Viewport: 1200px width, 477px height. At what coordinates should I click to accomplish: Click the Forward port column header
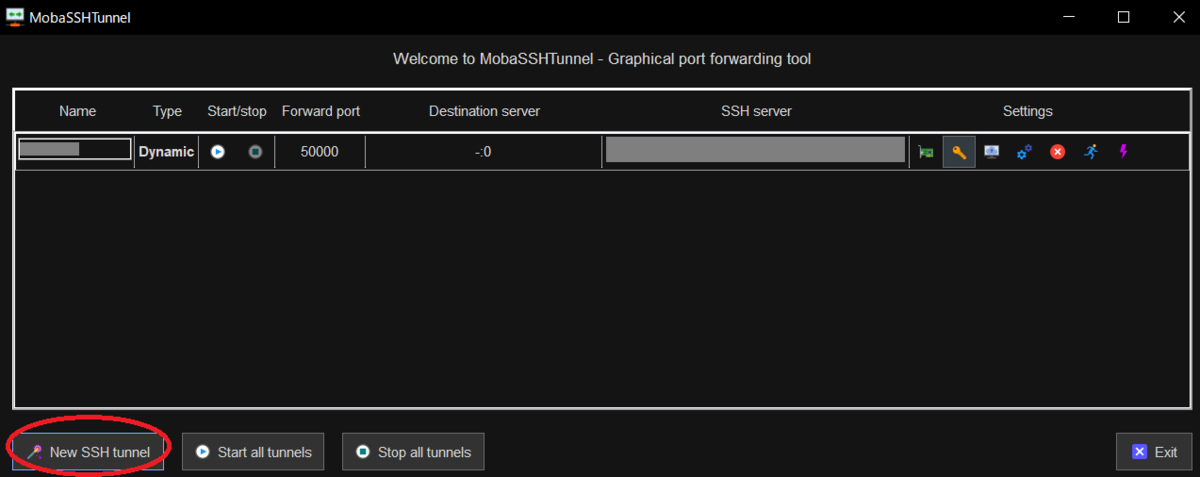pyautogui.click(x=321, y=111)
